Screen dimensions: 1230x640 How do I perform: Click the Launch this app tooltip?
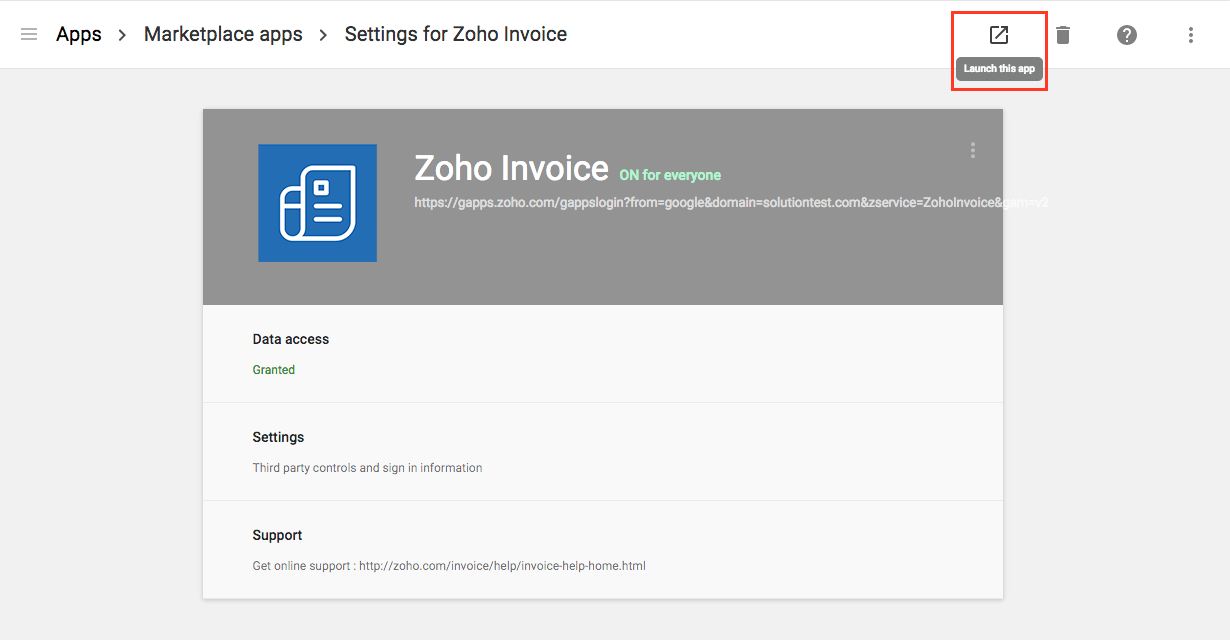pos(999,69)
